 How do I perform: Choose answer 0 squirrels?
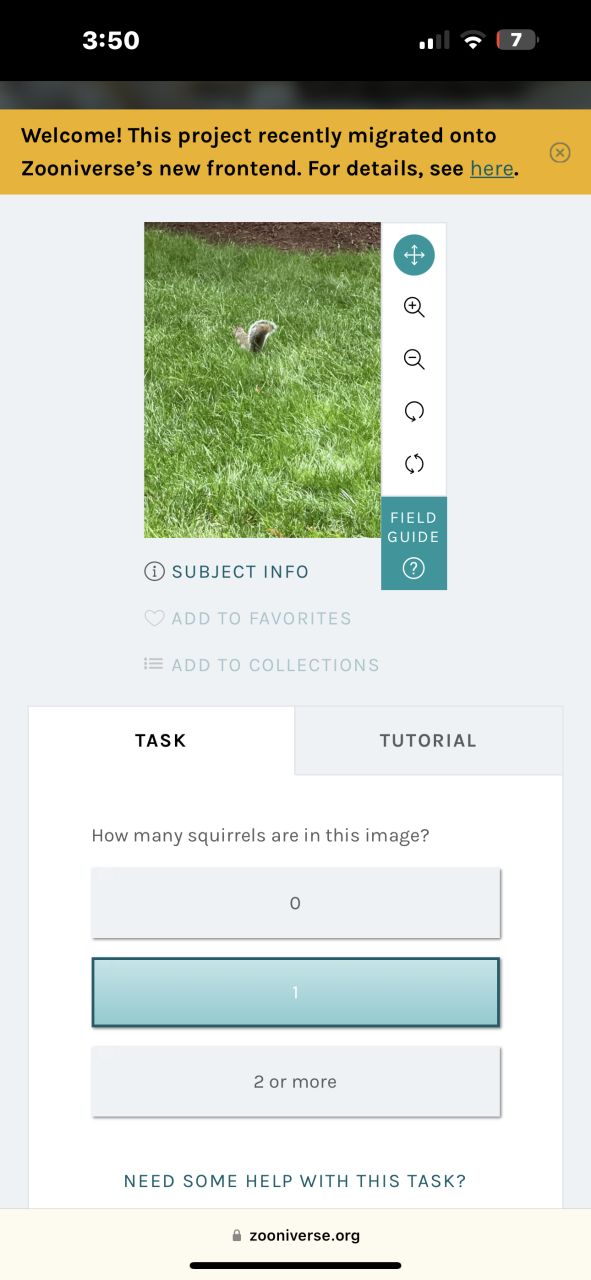(295, 903)
